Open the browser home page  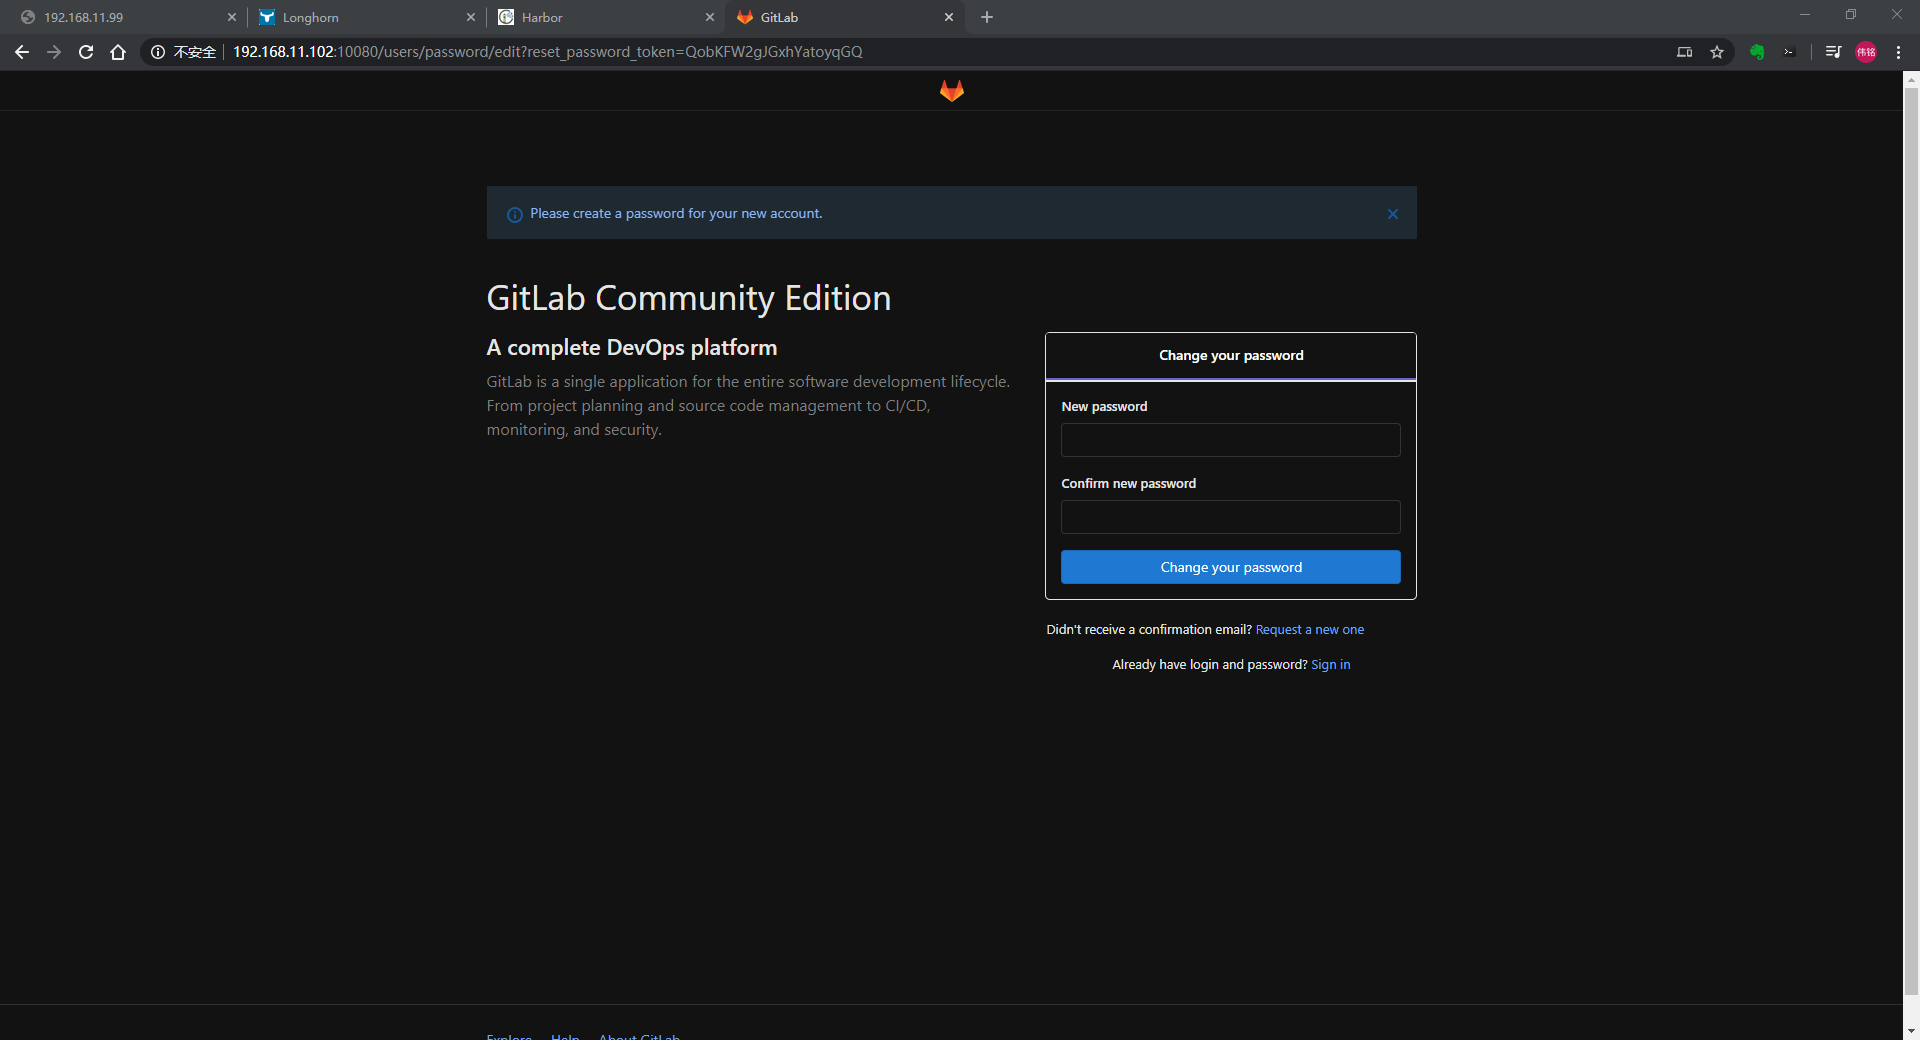click(118, 52)
